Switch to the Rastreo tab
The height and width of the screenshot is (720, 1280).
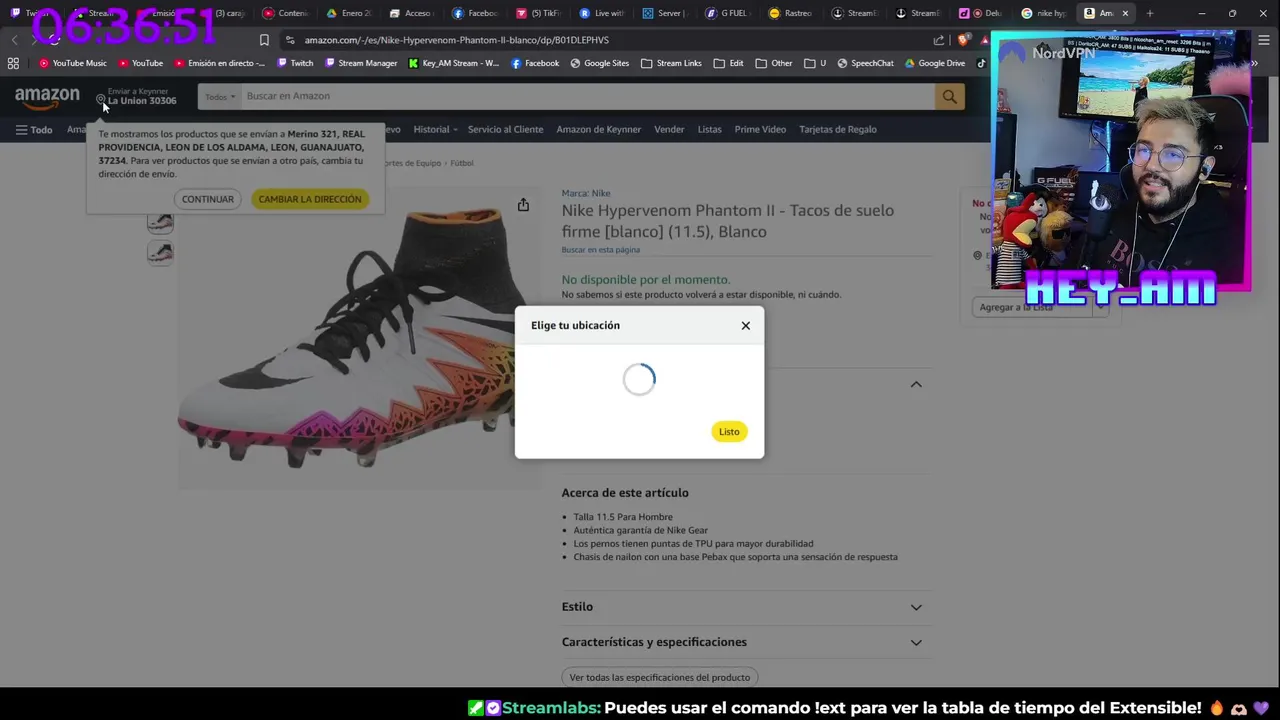click(790, 13)
